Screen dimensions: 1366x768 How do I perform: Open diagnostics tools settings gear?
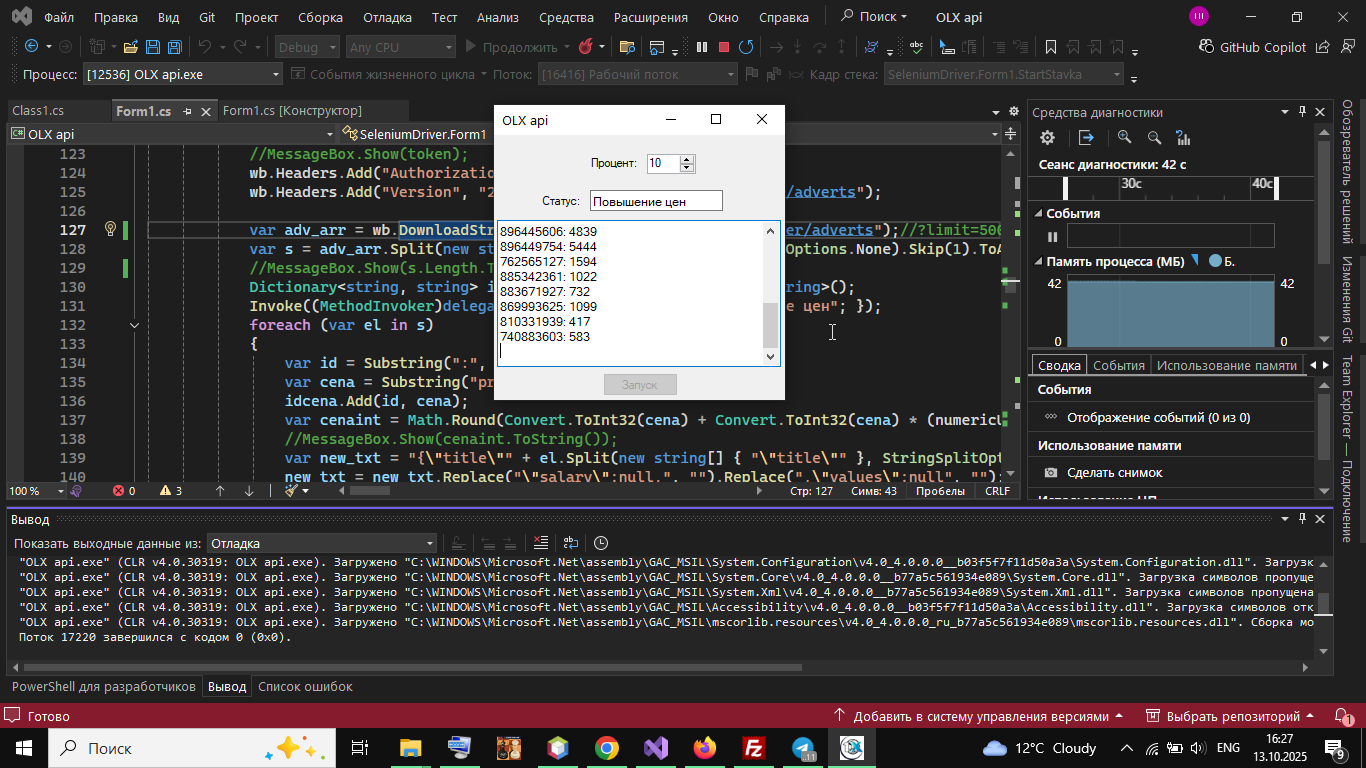pos(1047,138)
